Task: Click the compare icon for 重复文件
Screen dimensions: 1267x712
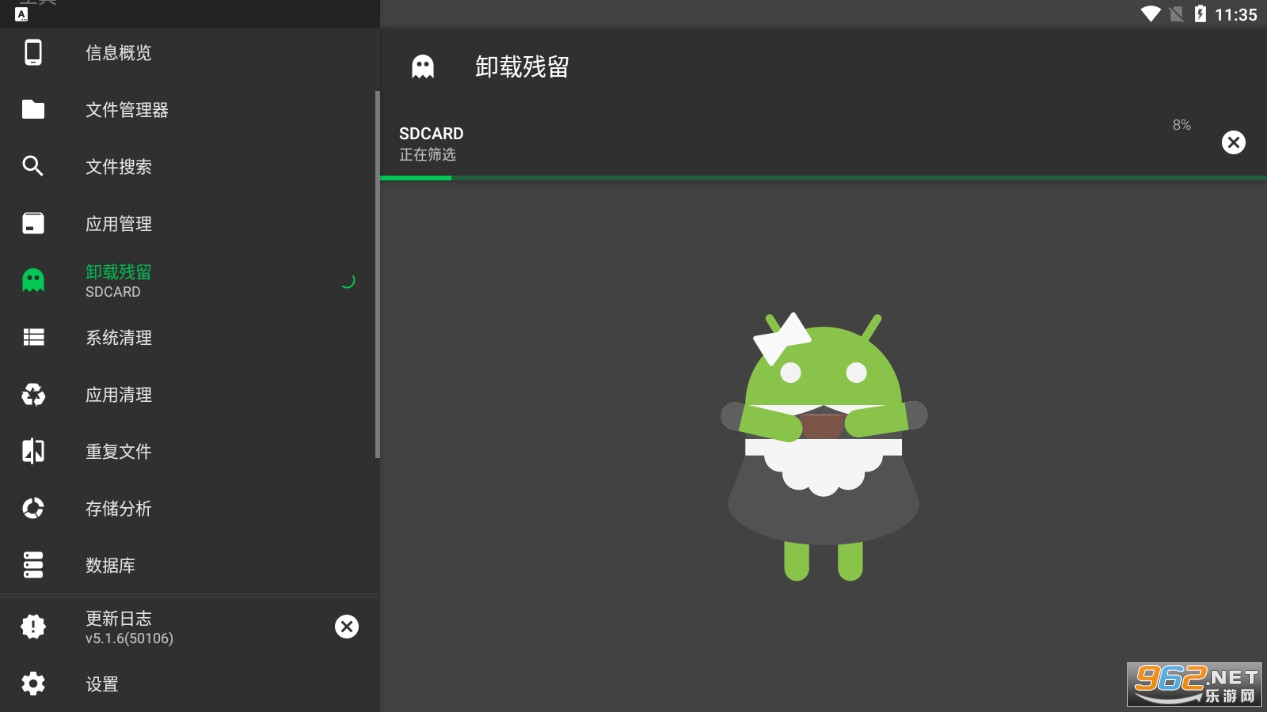Action: [x=33, y=451]
